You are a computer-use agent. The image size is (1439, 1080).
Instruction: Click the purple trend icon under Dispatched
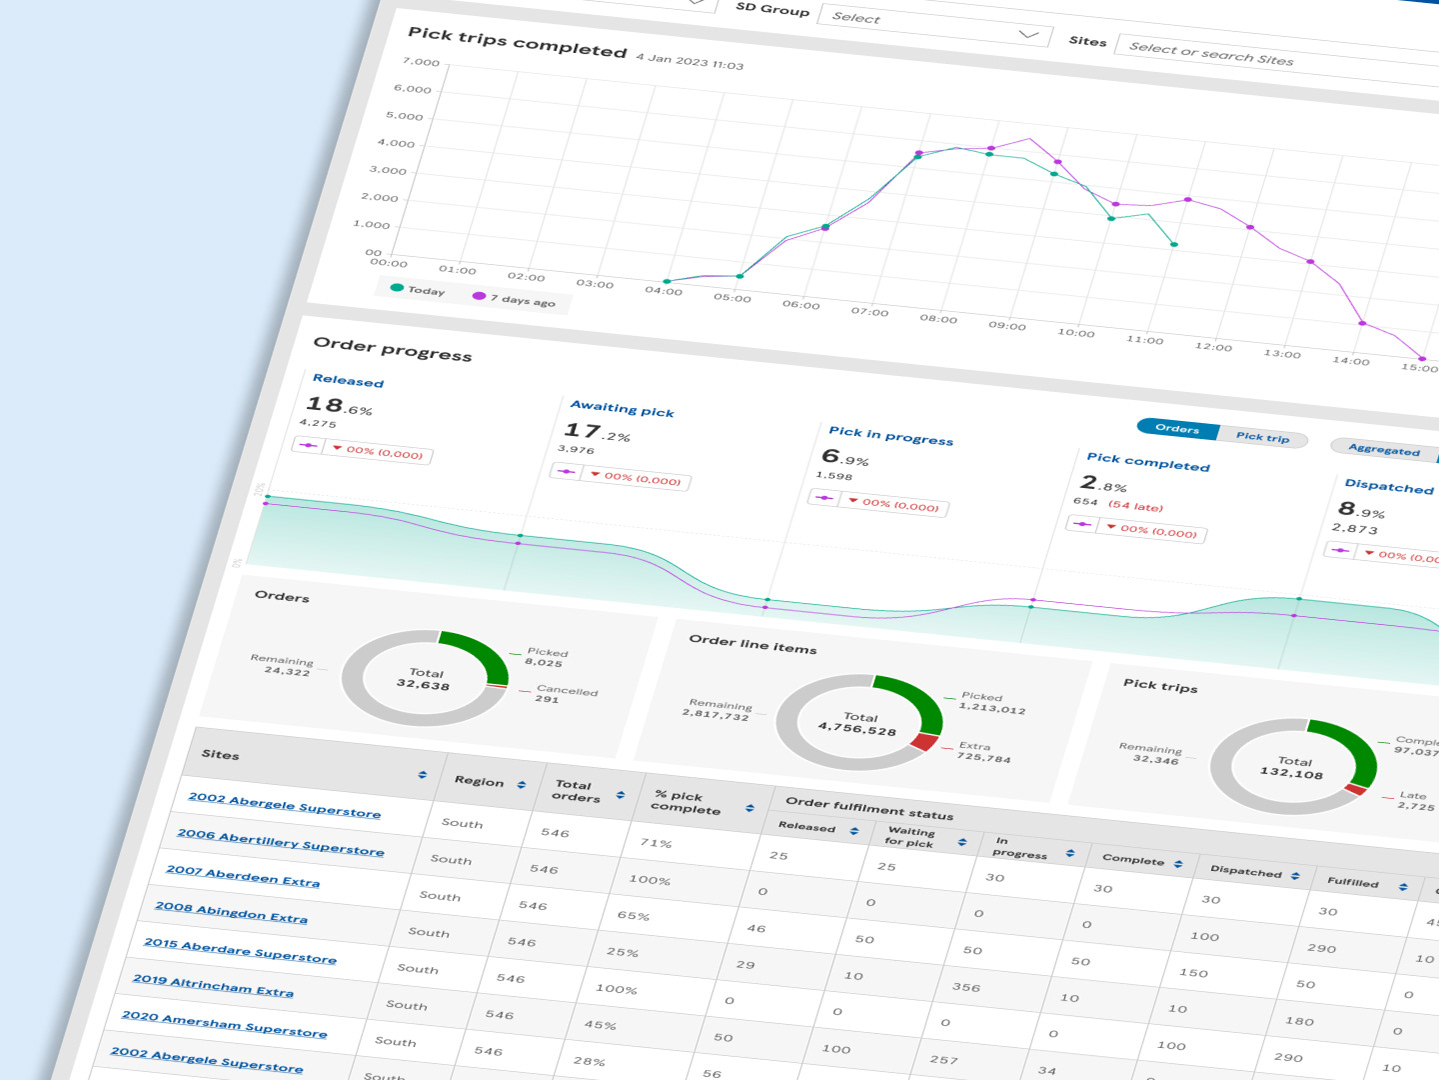1340,550
